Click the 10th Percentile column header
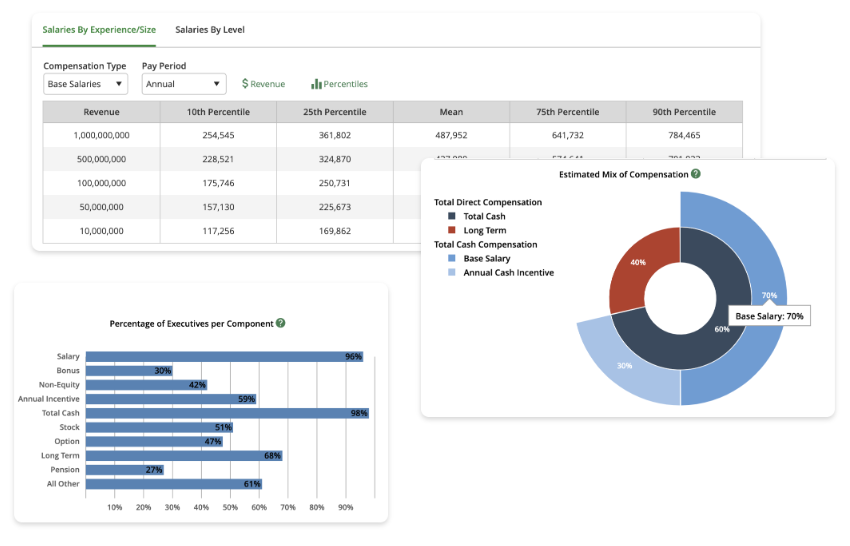The width and height of the screenshot is (850, 546). click(x=218, y=112)
